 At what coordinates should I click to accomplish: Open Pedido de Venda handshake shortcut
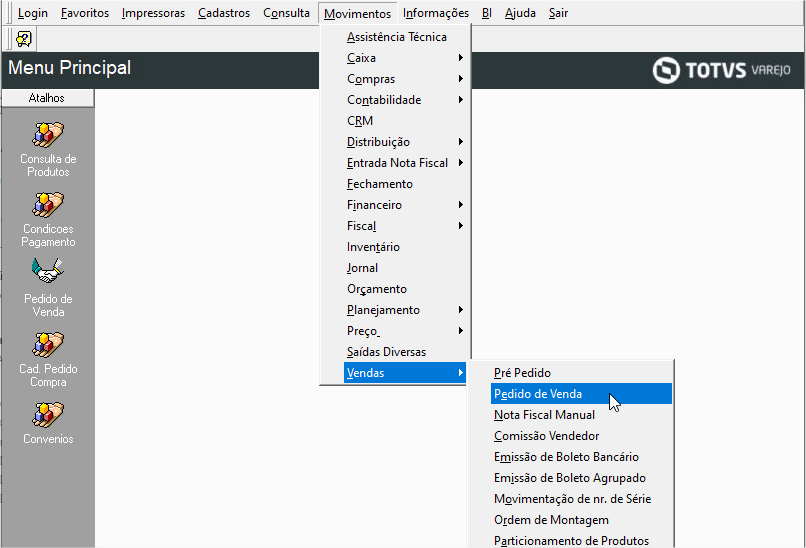click(48, 271)
